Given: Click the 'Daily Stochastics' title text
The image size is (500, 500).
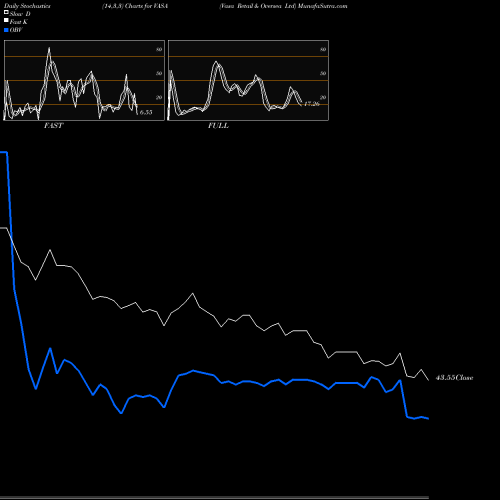Looking at the screenshot, I should click(27, 6).
